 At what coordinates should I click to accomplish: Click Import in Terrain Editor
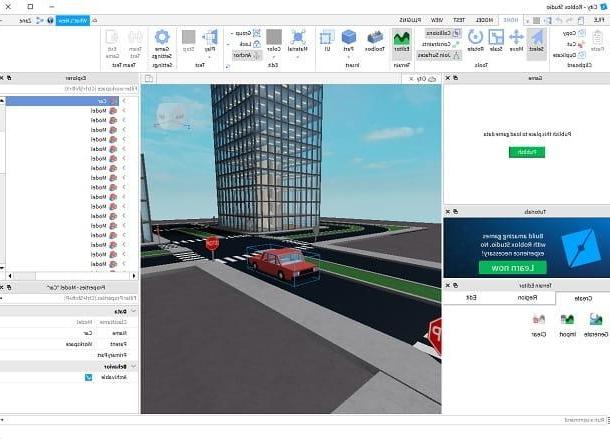567,325
